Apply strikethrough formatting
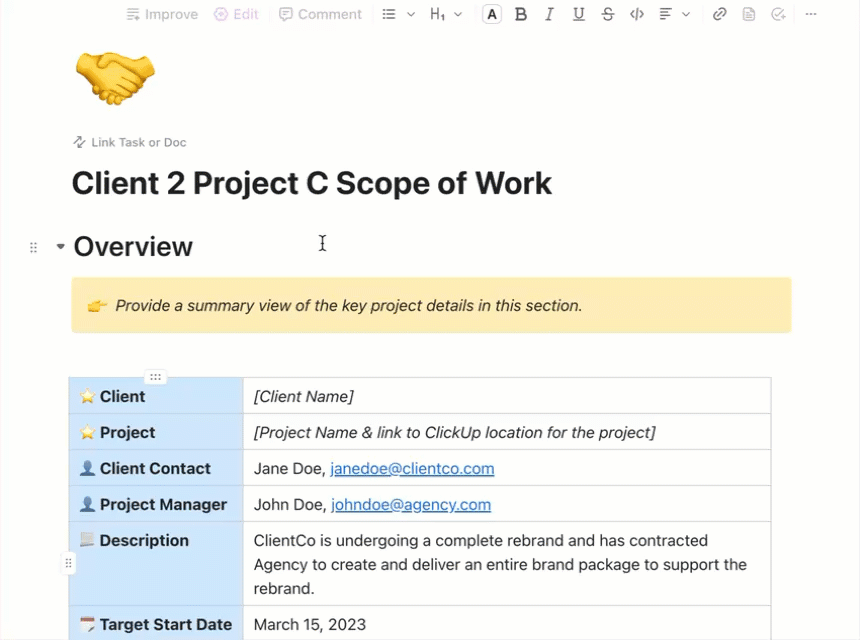This screenshot has height=640, width=860. [607, 14]
